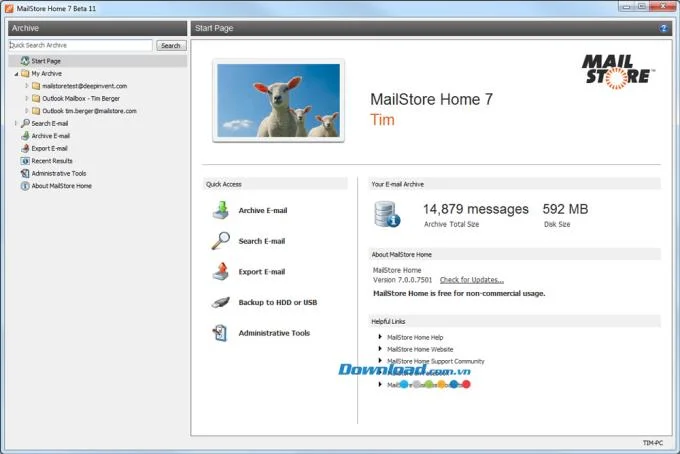Click the Check for Updates link
Screen dimensions: 680x454
click(472, 280)
